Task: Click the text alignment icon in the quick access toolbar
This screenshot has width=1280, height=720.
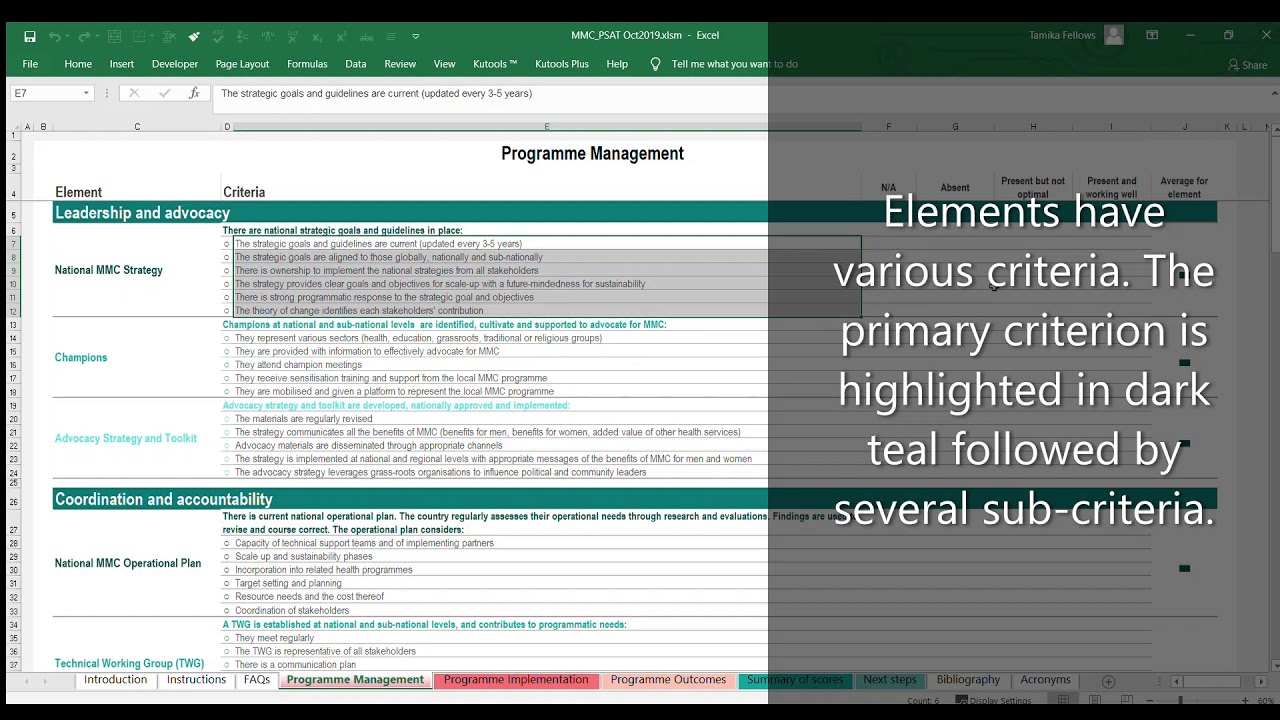Action: [390, 37]
